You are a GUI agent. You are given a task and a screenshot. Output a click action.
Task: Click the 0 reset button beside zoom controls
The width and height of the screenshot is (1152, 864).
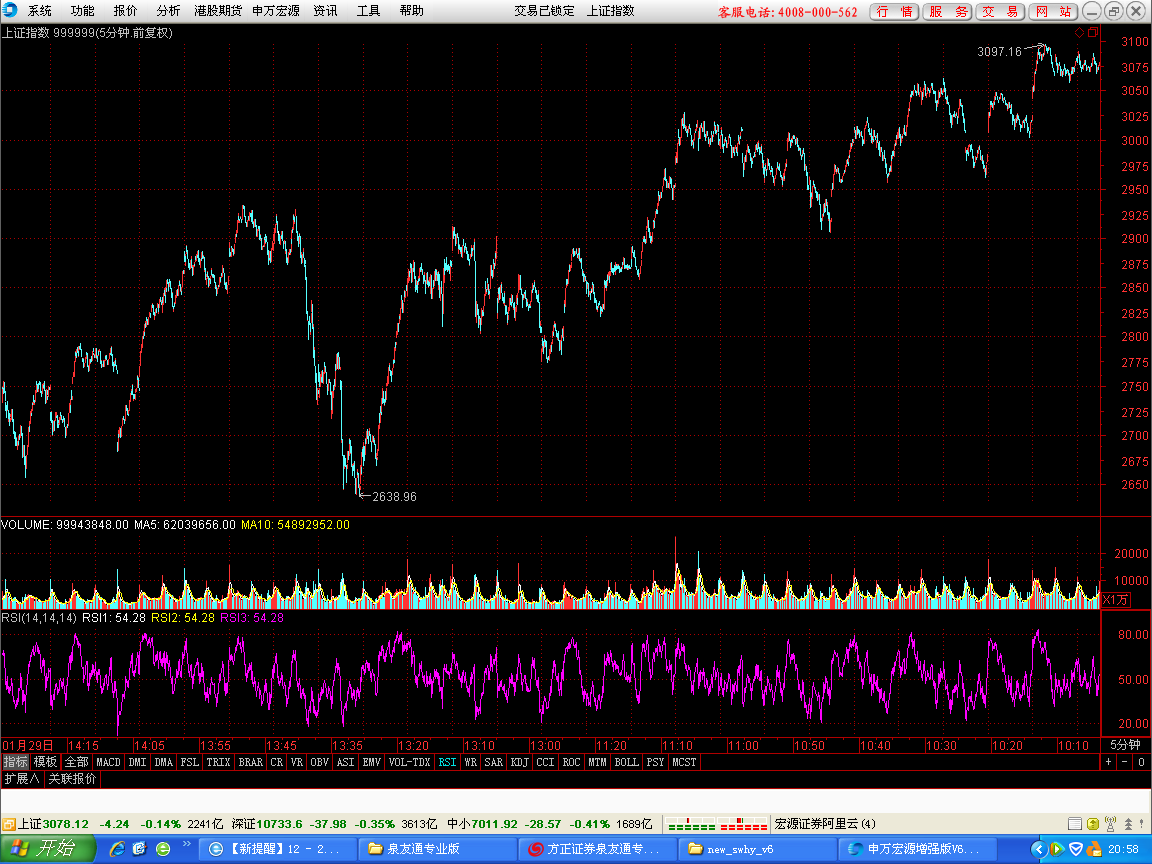(x=1141, y=762)
